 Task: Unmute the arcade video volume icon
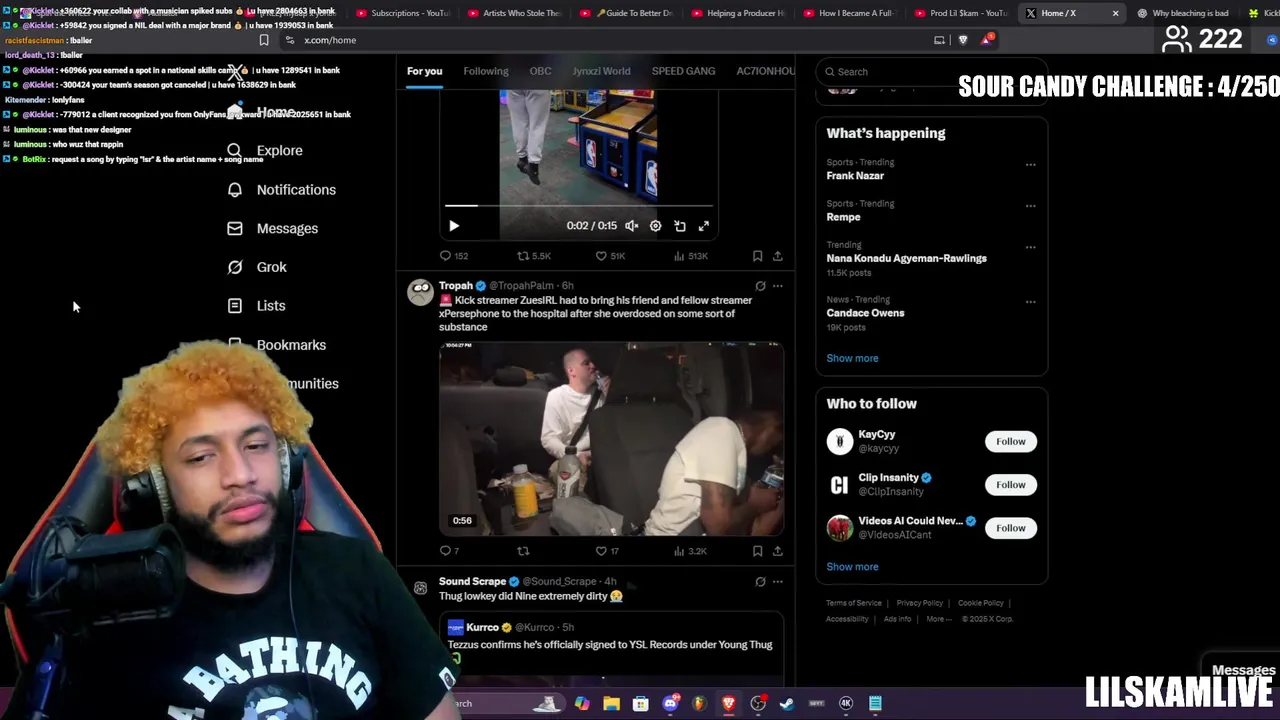[x=631, y=226]
